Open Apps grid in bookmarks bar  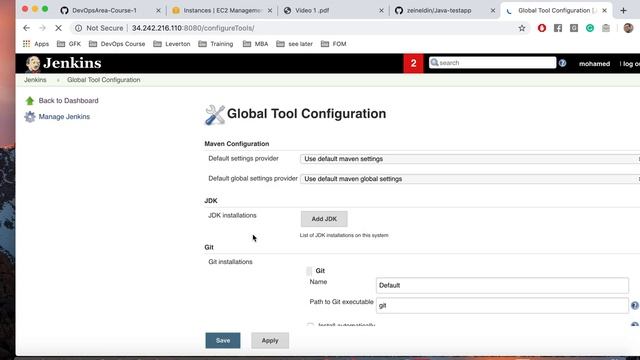tap(36, 44)
